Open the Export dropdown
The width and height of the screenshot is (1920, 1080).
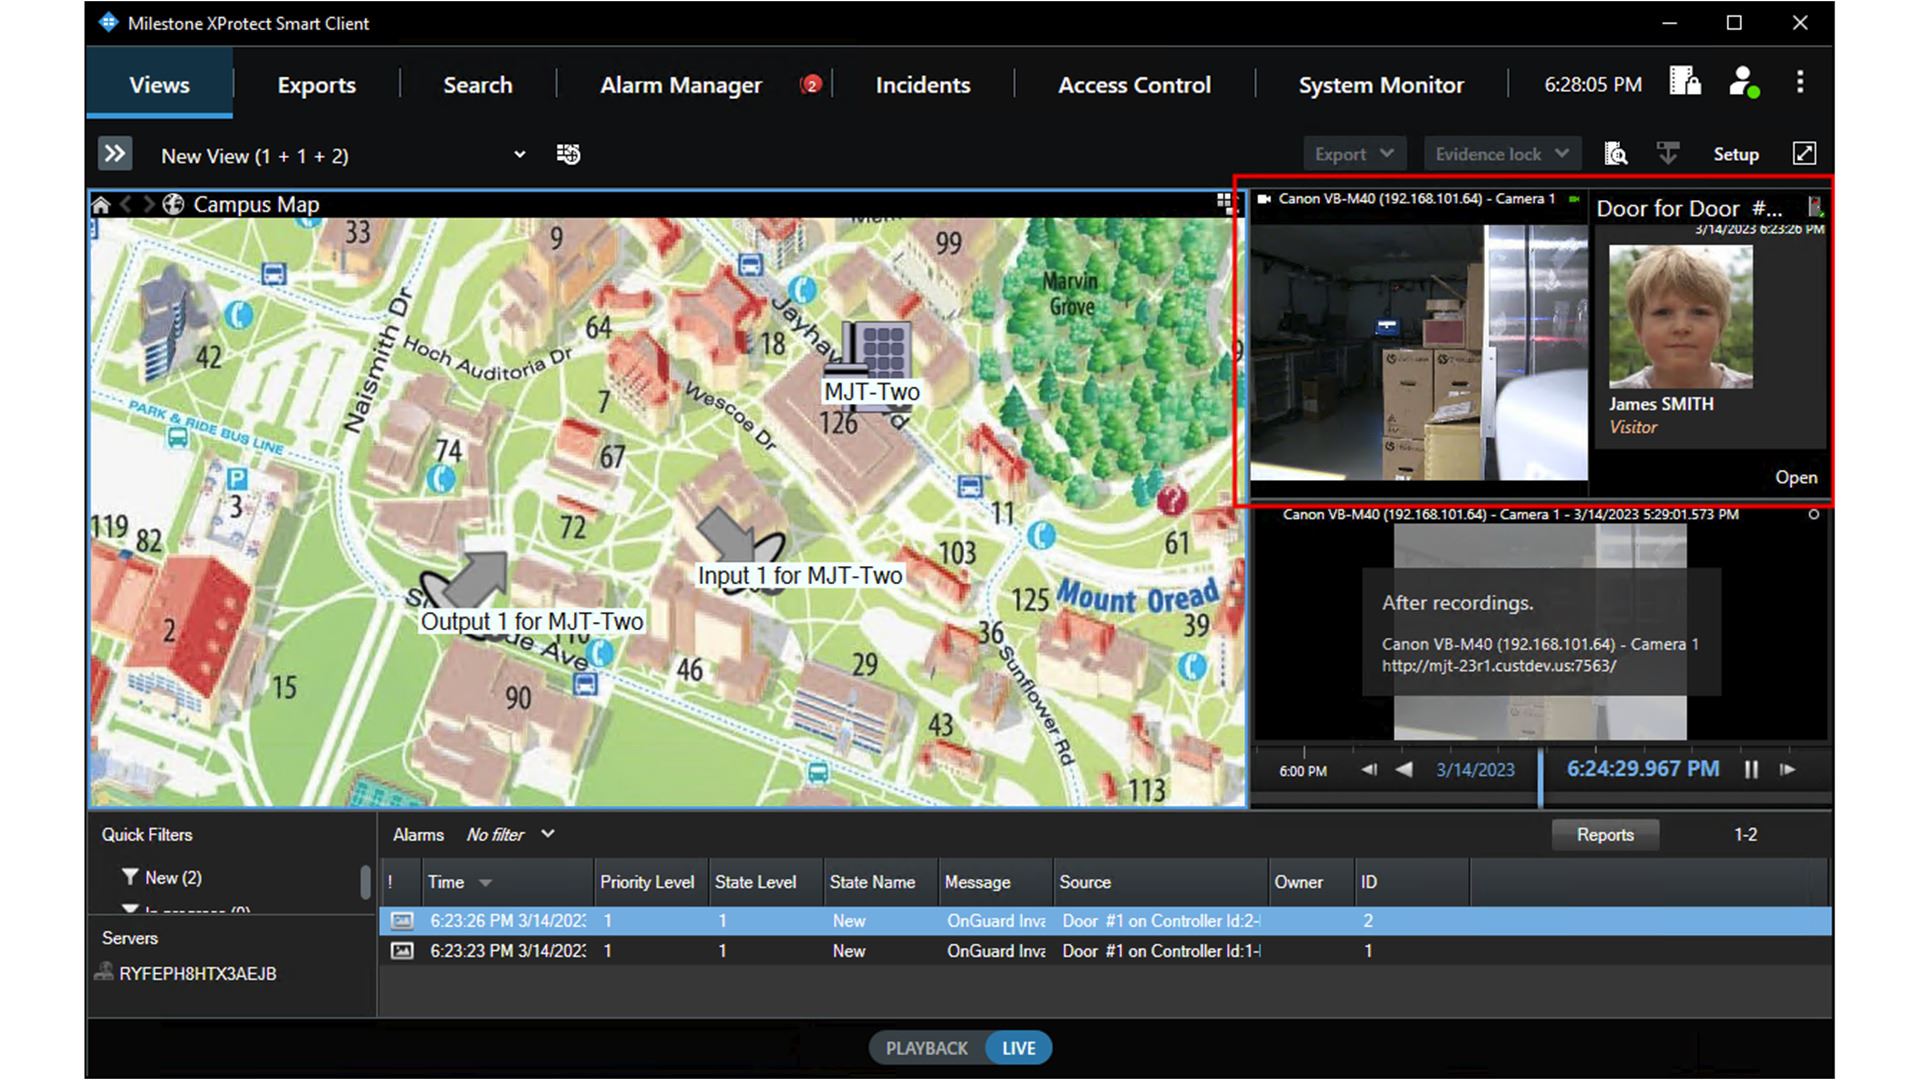1353,154
